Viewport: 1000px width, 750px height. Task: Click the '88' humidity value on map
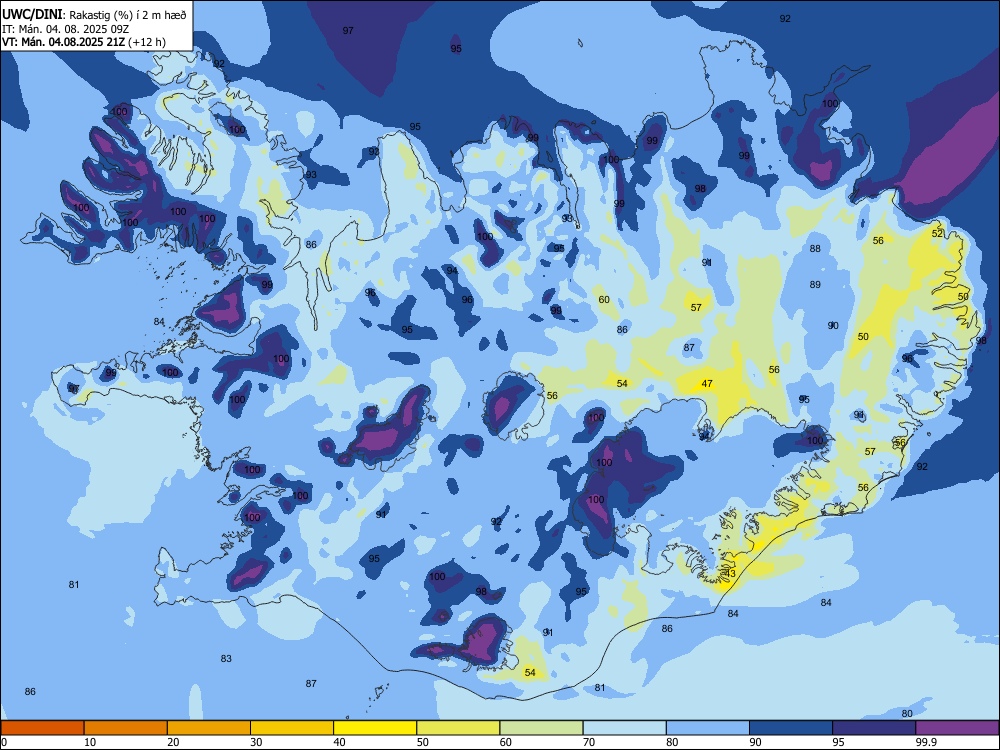tap(815, 249)
